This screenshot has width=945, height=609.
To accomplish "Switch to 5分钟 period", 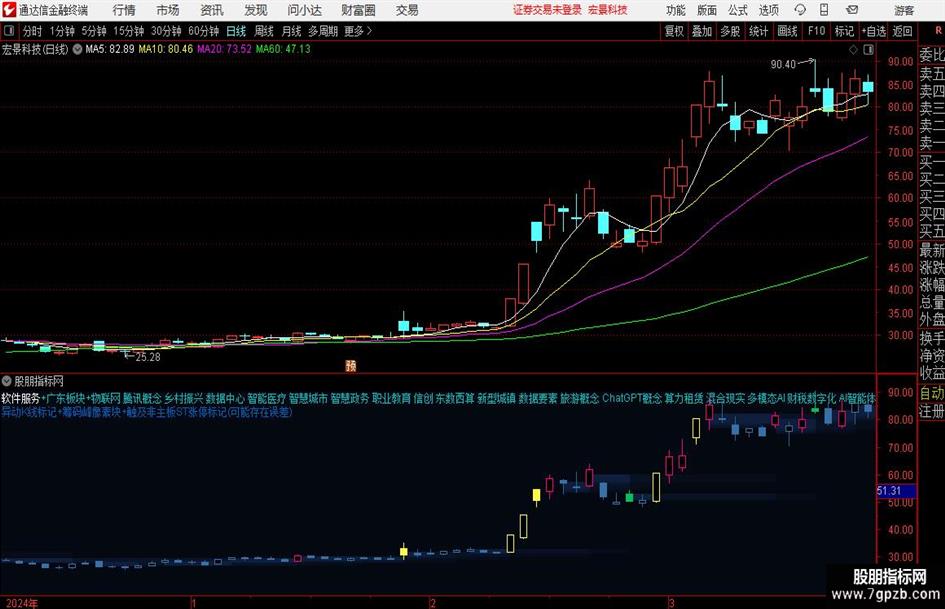I will tap(94, 31).
